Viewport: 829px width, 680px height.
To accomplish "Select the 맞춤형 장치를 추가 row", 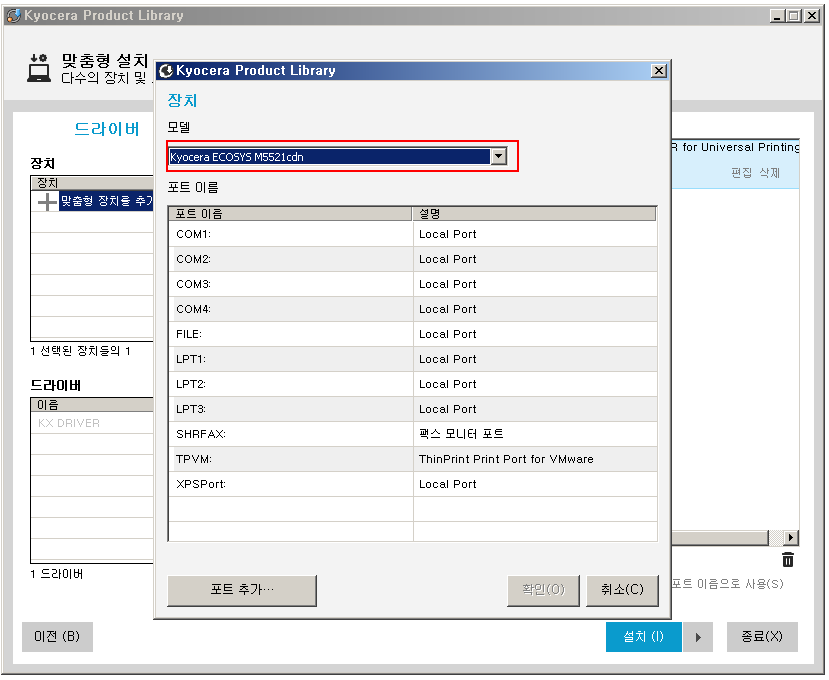I will tap(93, 201).
